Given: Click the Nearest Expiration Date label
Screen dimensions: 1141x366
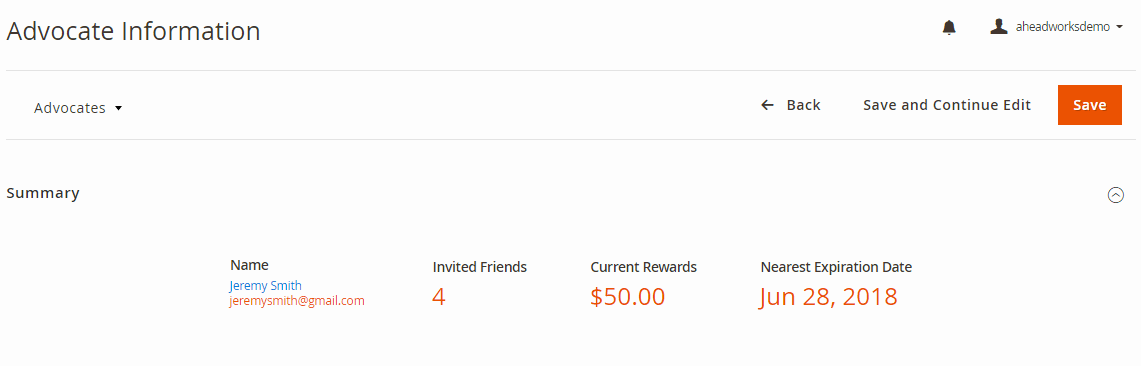Looking at the screenshot, I should 836,267.
